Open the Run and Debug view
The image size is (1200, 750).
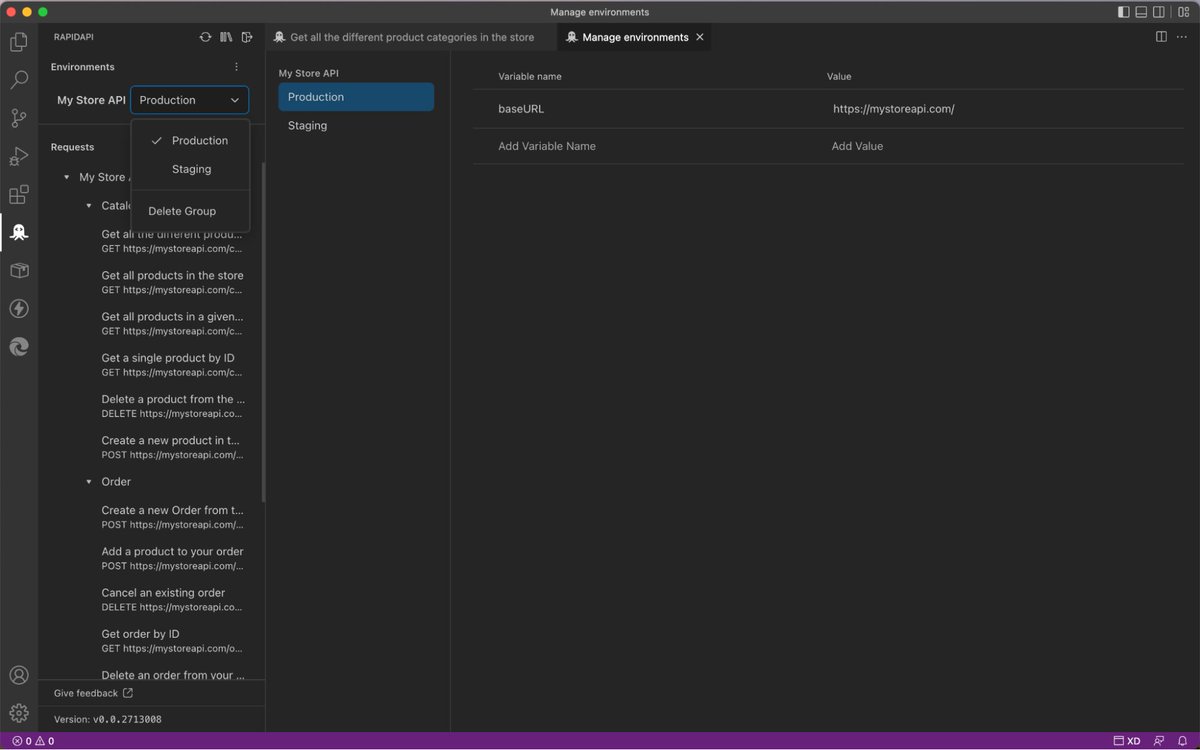coord(18,155)
